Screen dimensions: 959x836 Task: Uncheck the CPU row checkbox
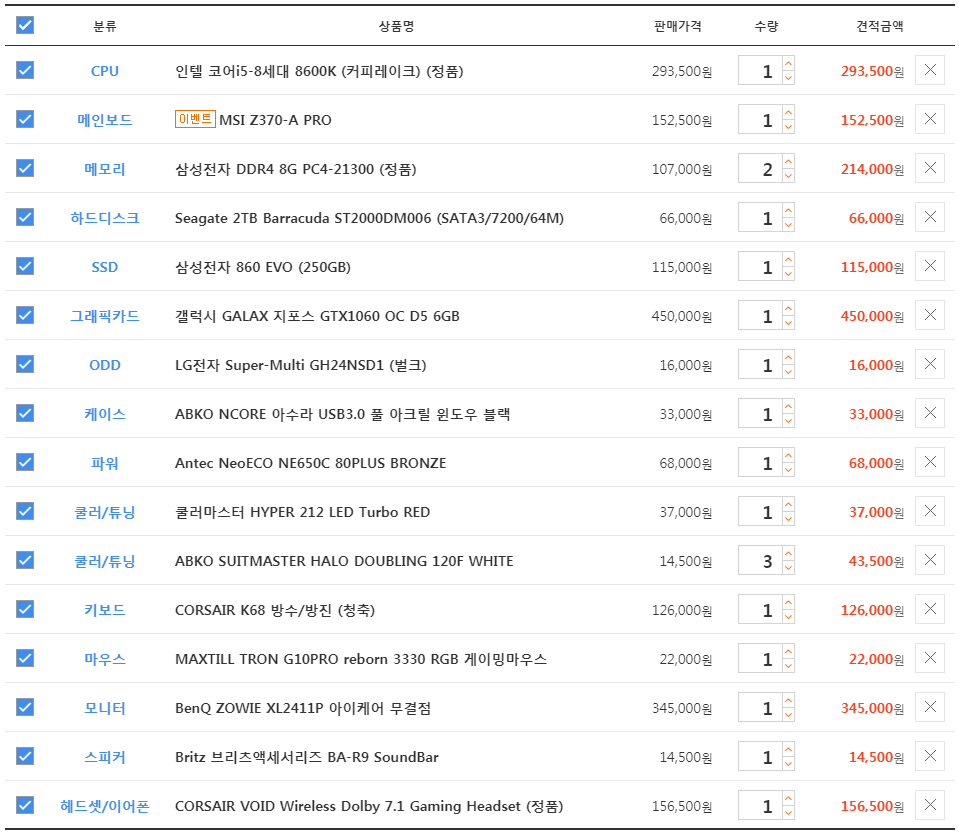25,70
